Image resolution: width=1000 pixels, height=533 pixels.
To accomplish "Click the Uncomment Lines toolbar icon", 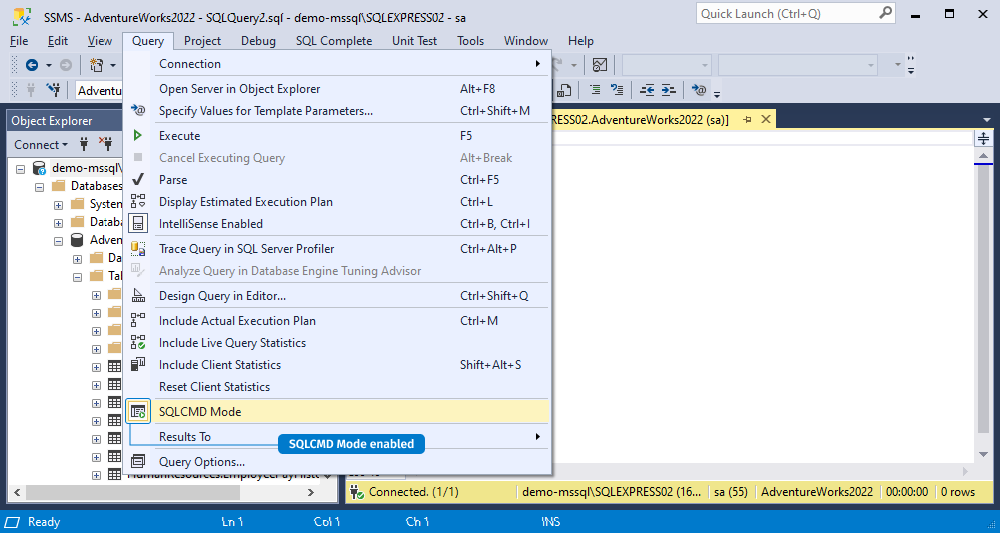I will click(x=617, y=90).
